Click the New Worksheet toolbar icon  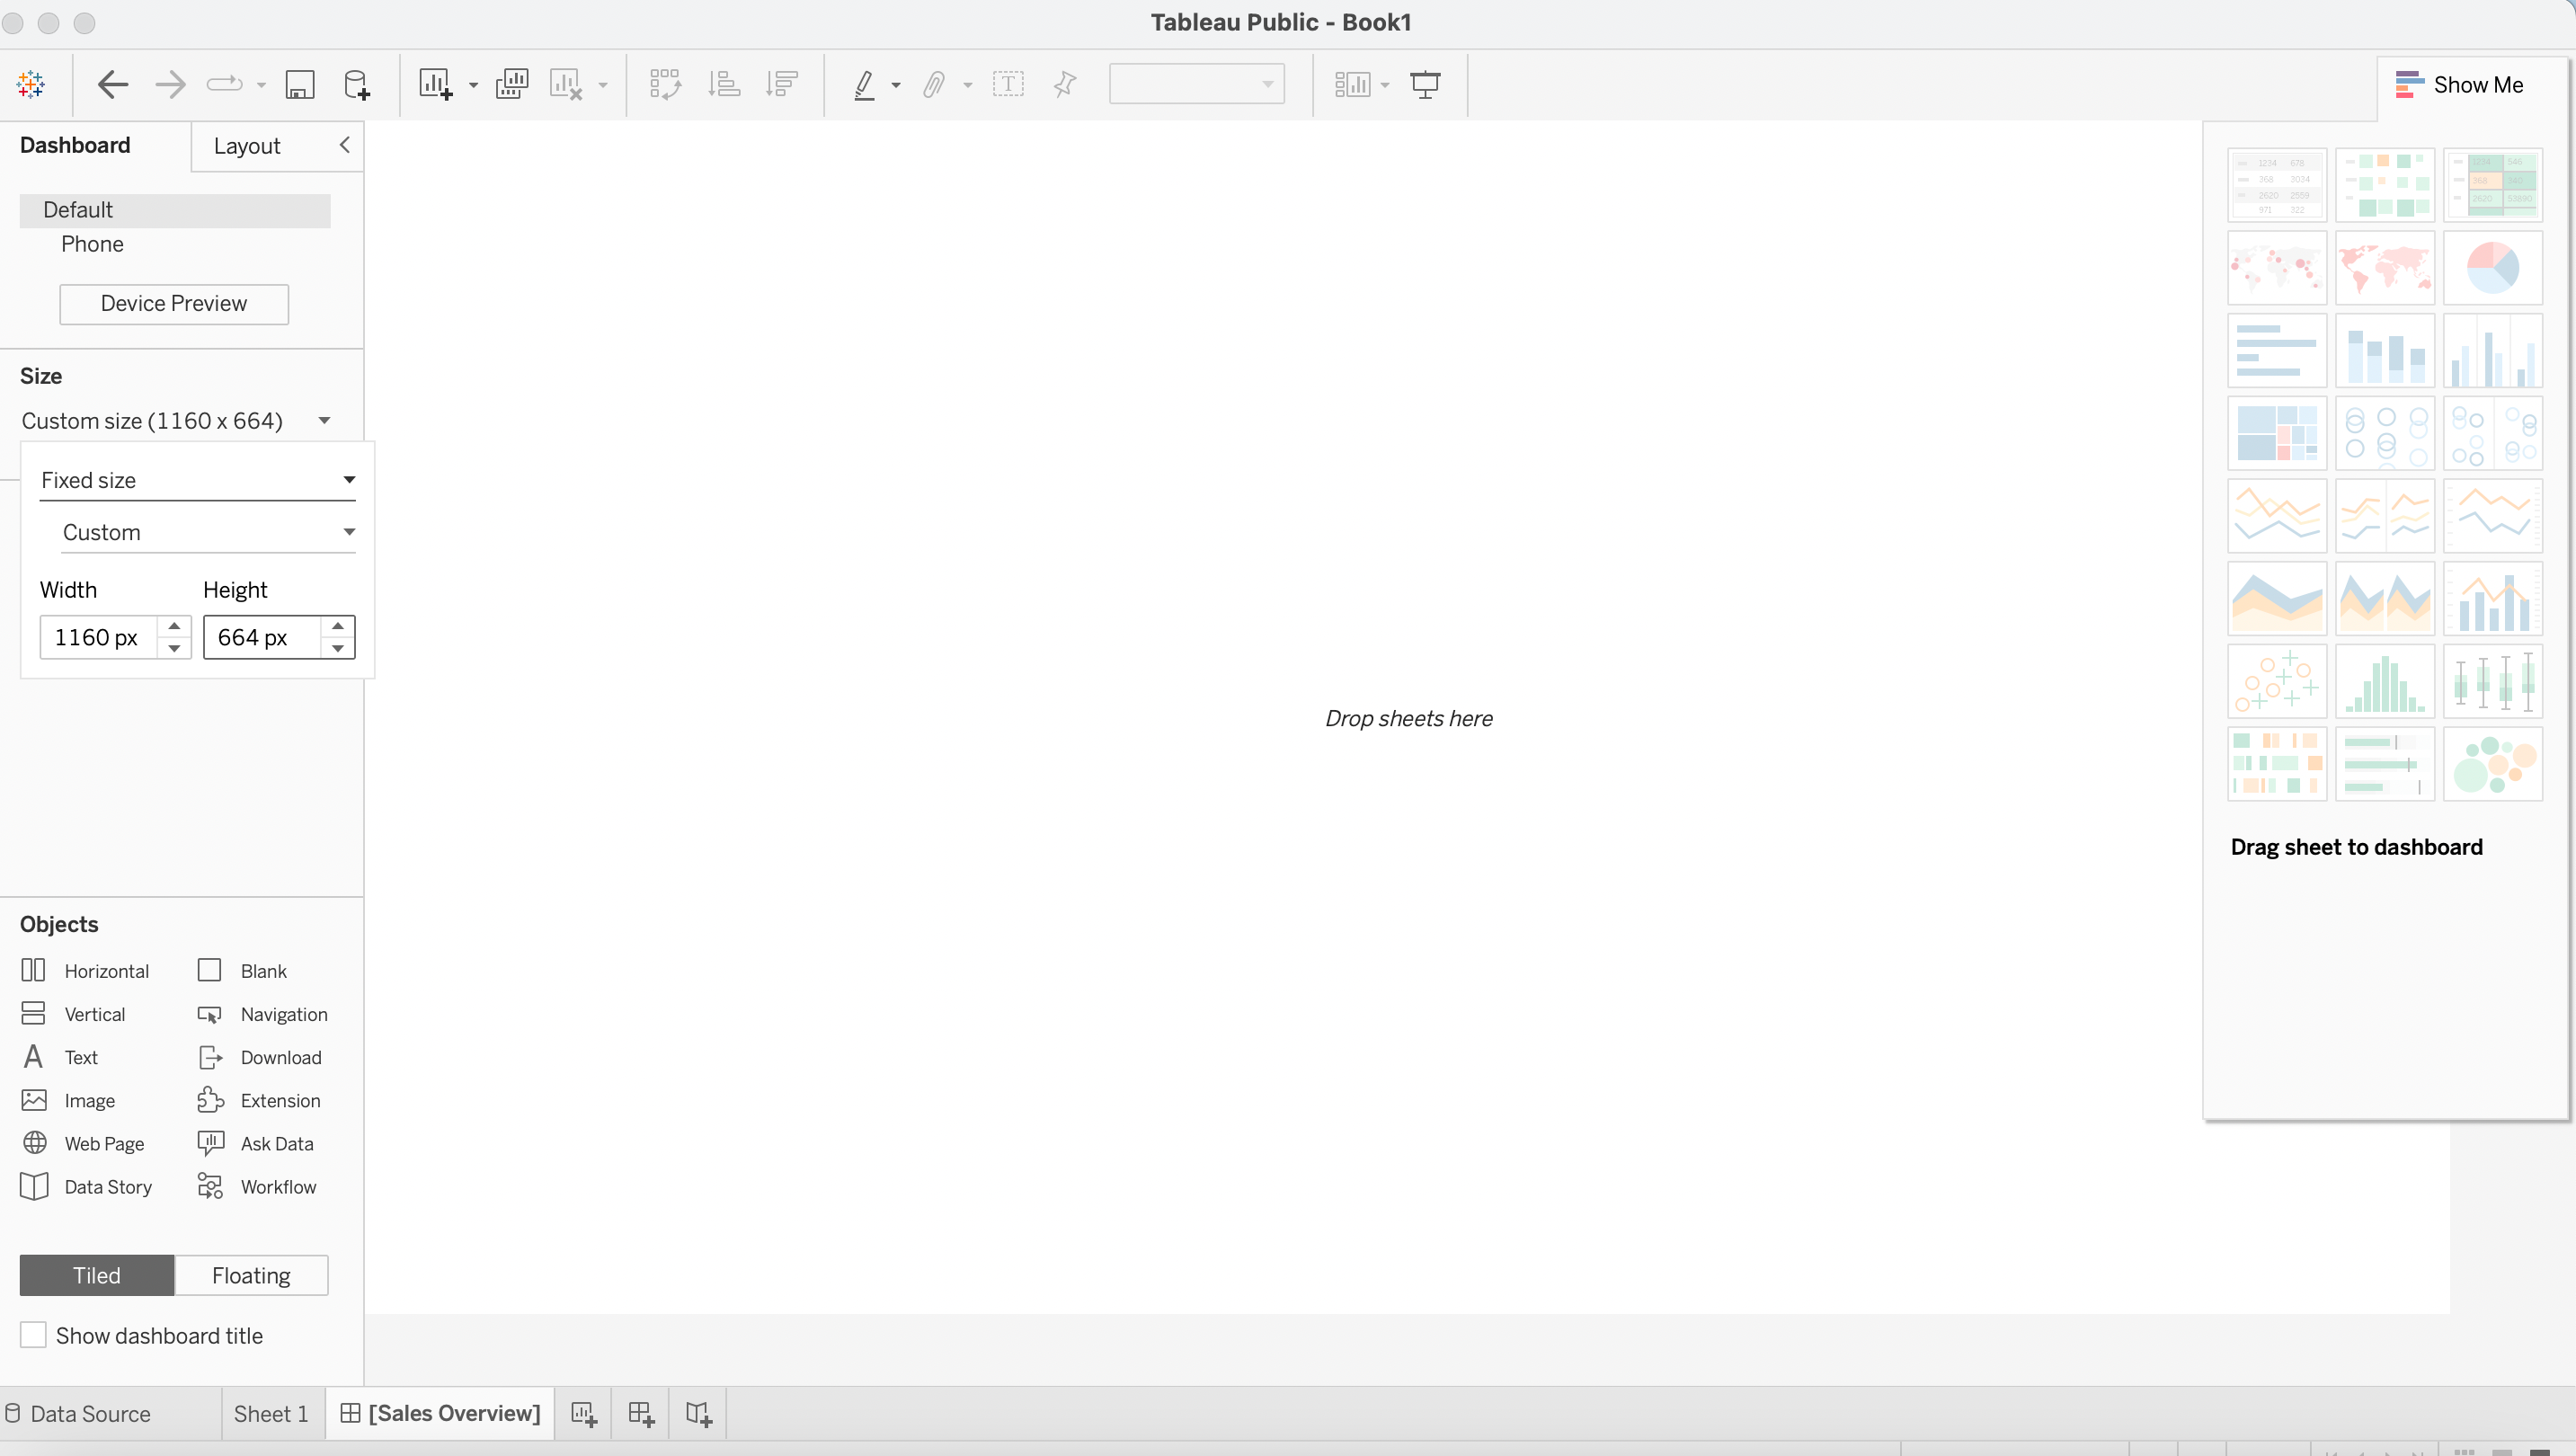pyautogui.click(x=434, y=85)
